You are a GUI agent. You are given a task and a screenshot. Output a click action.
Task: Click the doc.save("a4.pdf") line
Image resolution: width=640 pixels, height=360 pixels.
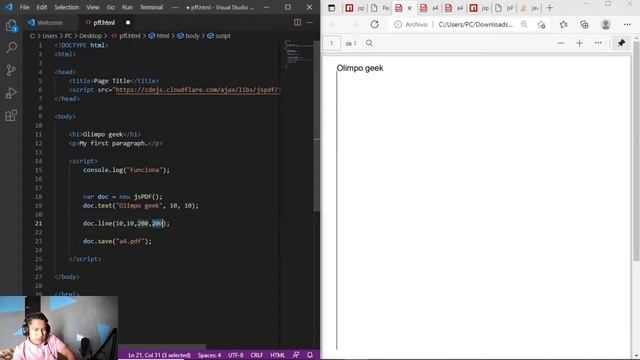click(x=117, y=241)
